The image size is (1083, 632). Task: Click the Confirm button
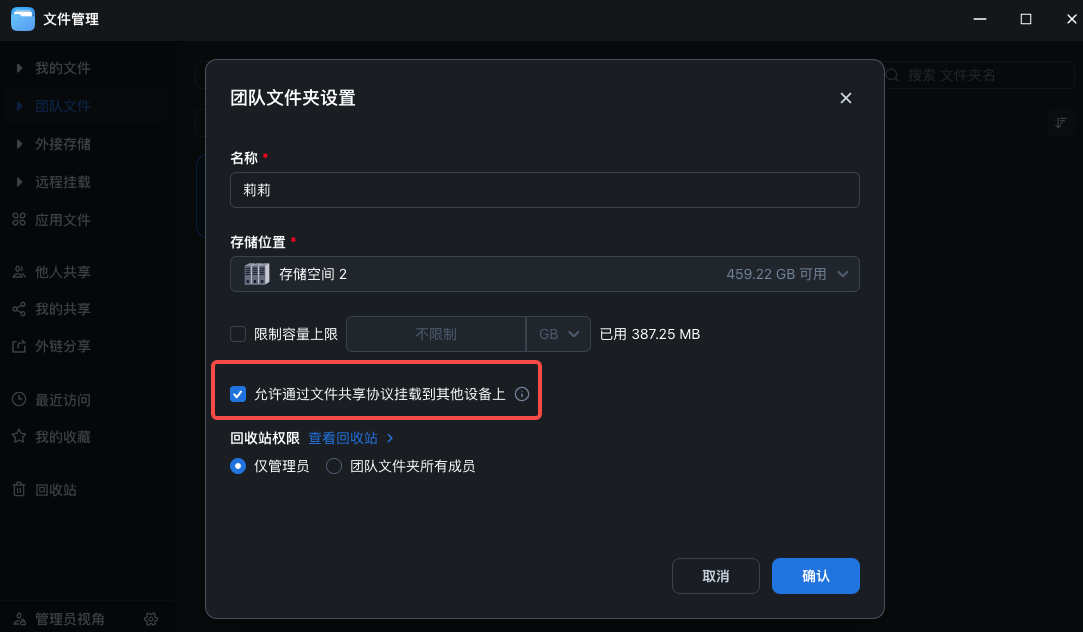(815, 576)
